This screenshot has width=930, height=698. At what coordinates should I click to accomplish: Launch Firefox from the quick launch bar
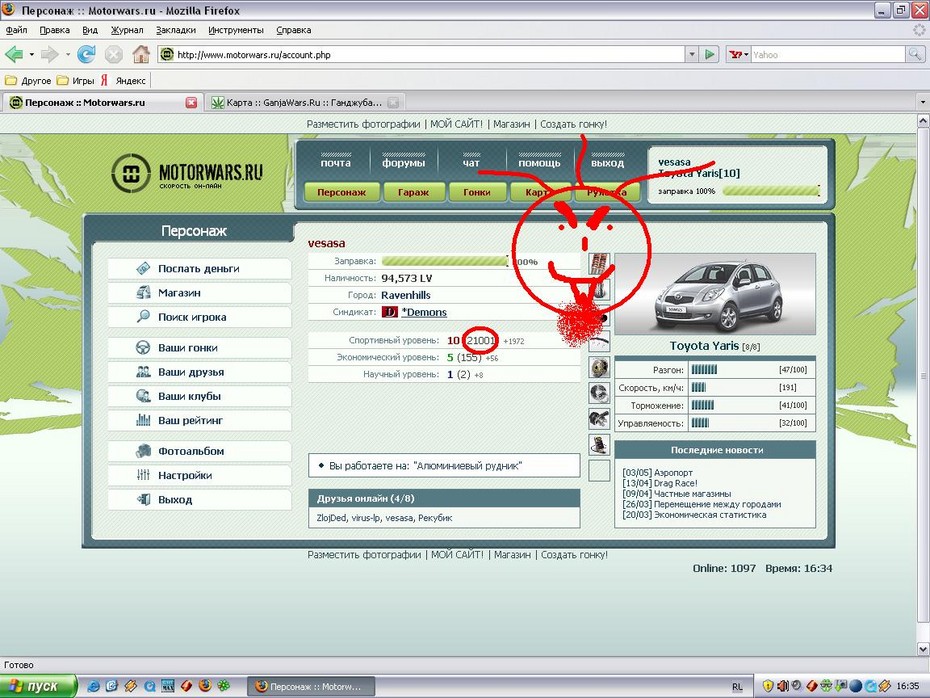click(205, 686)
